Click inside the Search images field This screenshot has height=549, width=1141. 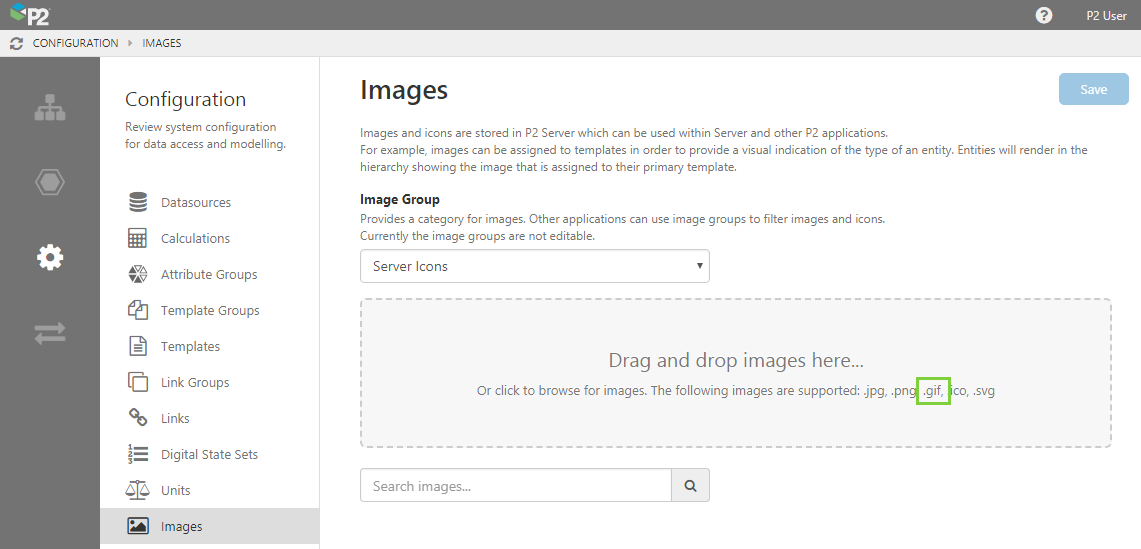click(515, 486)
